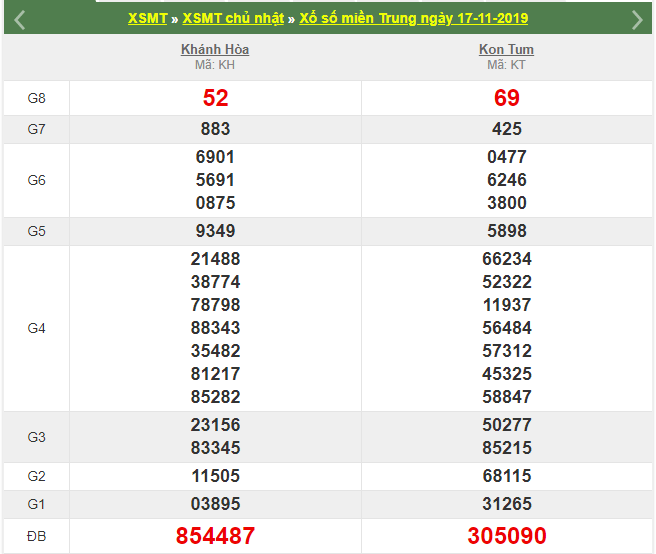Click the Mã: KH code text
The image size is (656, 554).
[x=215, y=65]
